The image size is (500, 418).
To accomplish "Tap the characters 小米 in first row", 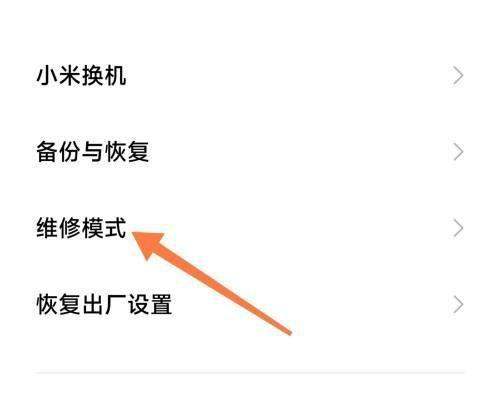I will 59,76.
